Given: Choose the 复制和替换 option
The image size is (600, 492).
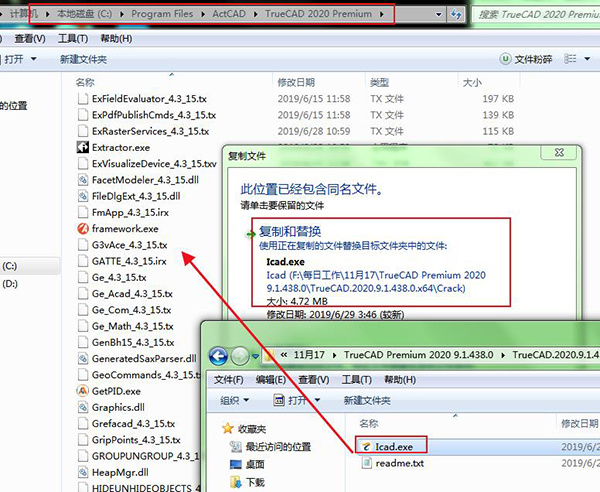Looking at the screenshot, I should [381, 262].
